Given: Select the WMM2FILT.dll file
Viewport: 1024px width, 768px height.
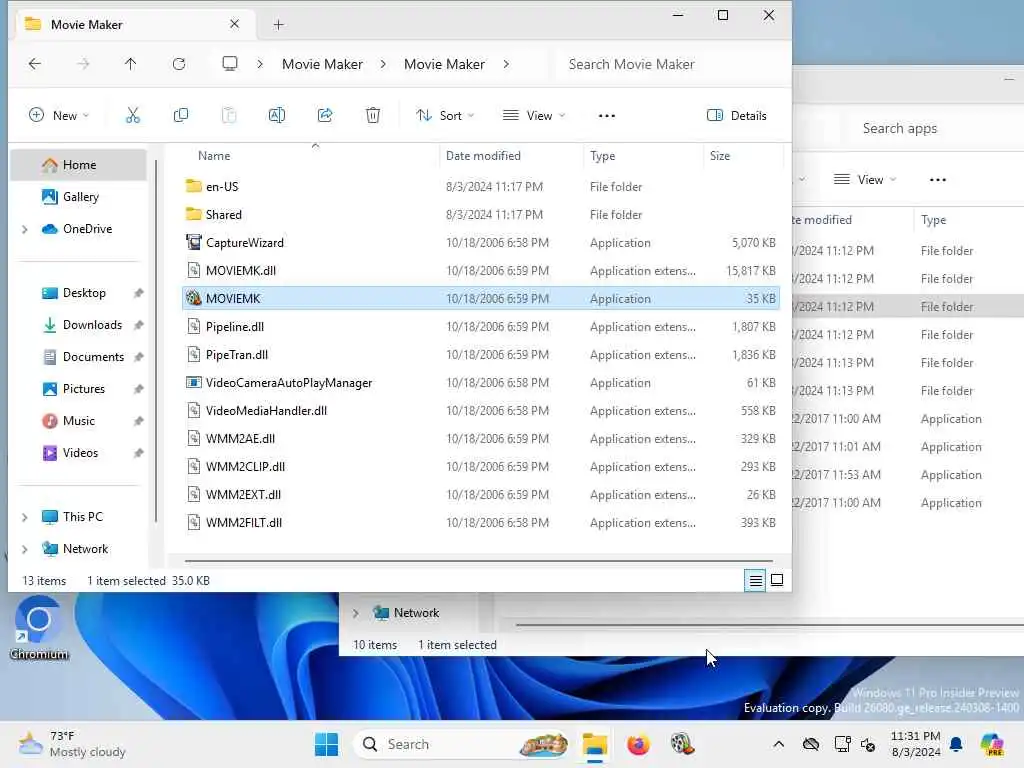Looking at the screenshot, I should [x=481, y=522].
